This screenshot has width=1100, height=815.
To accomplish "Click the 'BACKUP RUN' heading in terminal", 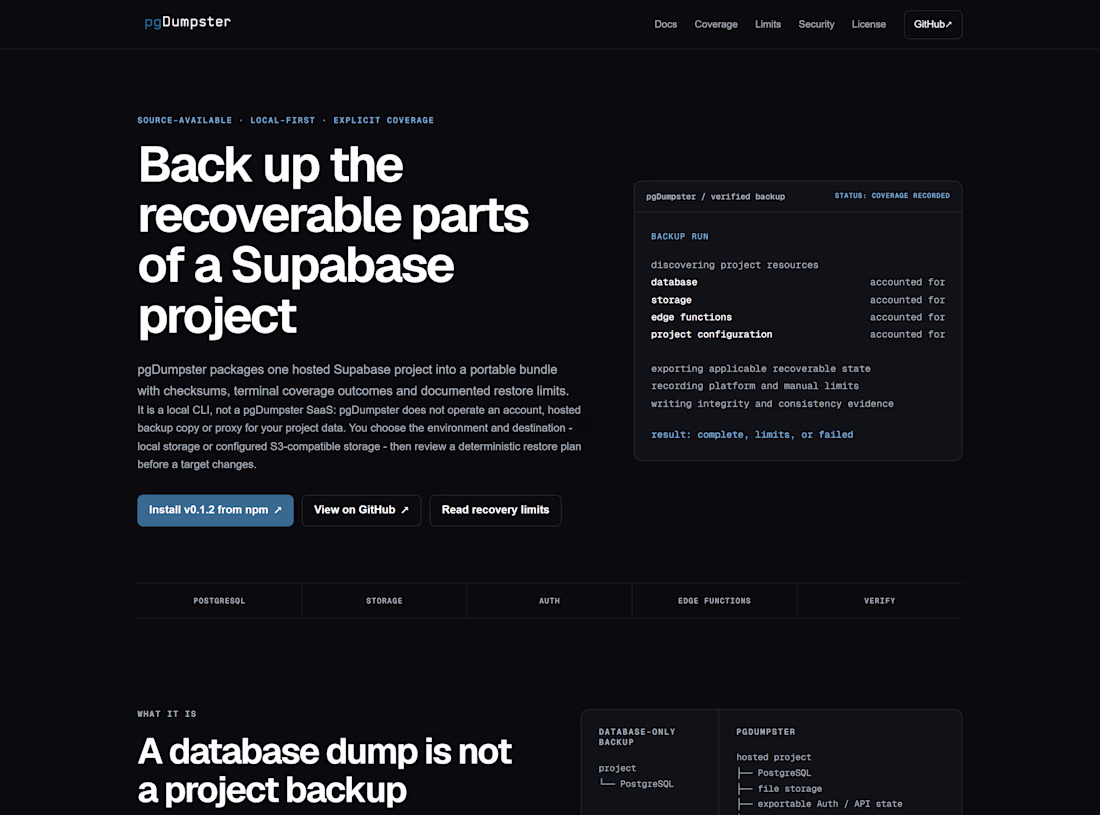I will pyautogui.click(x=679, y=236).
